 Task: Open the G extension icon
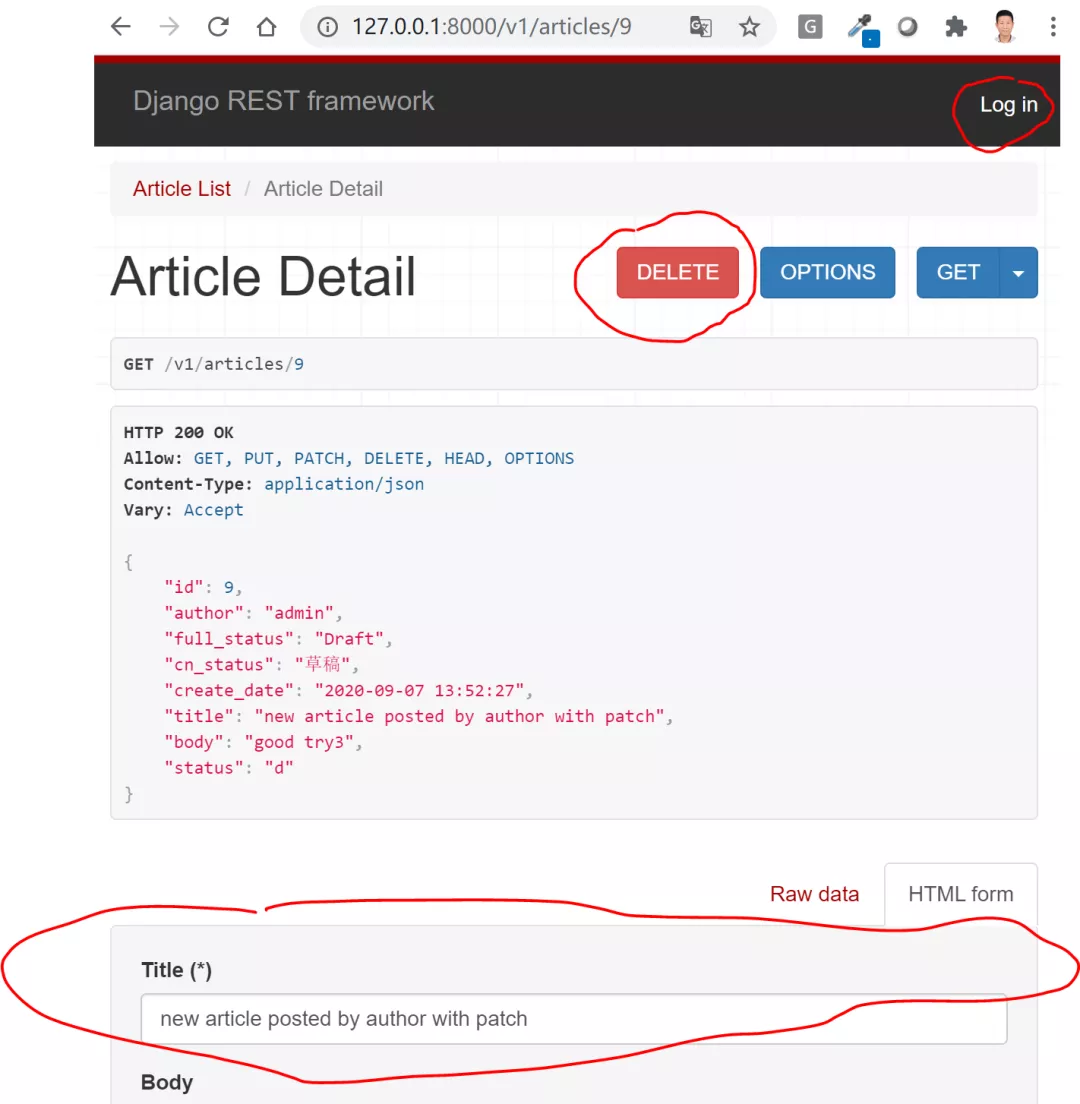(x=810, y=27)
